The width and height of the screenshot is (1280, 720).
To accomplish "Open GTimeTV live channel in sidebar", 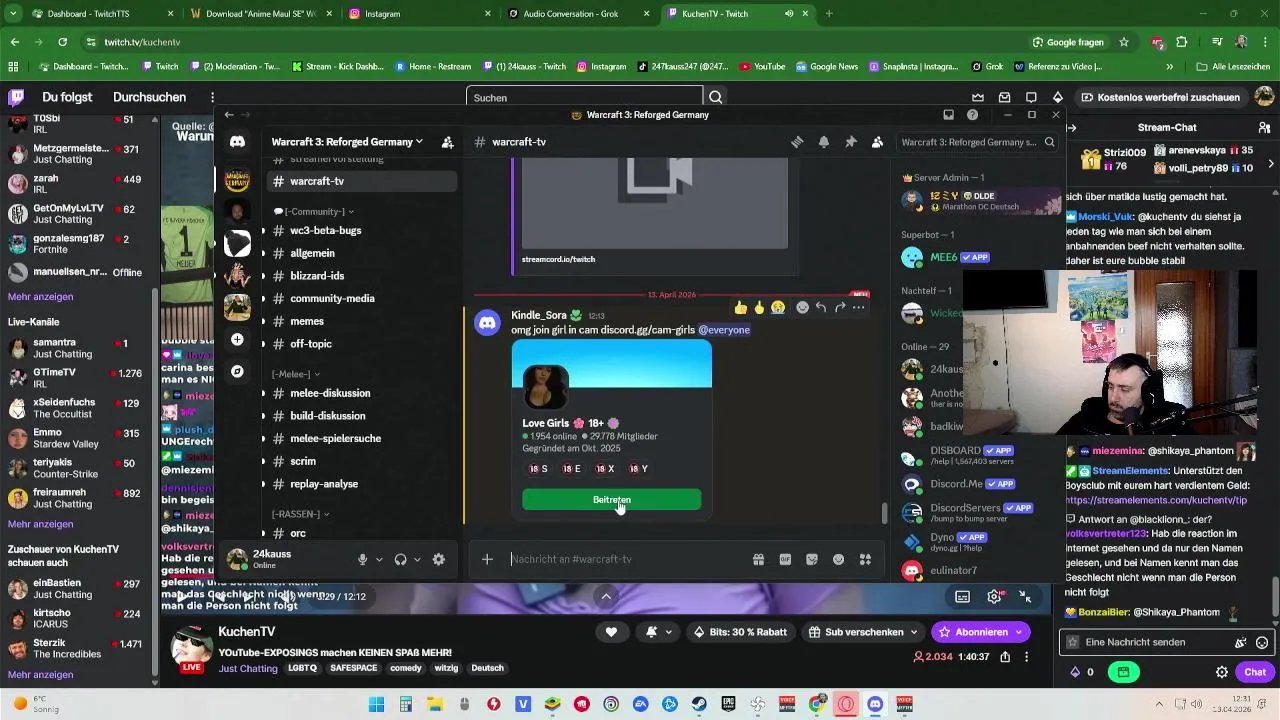I will tap(78, 378).
